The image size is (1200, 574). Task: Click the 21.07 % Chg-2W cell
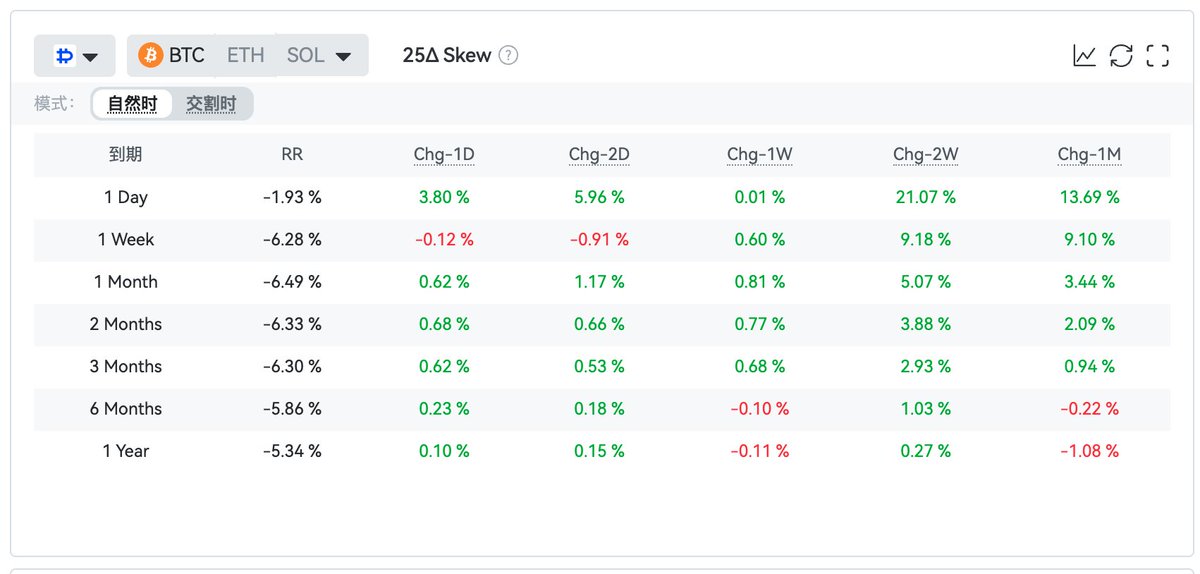(x=926, y=198)
